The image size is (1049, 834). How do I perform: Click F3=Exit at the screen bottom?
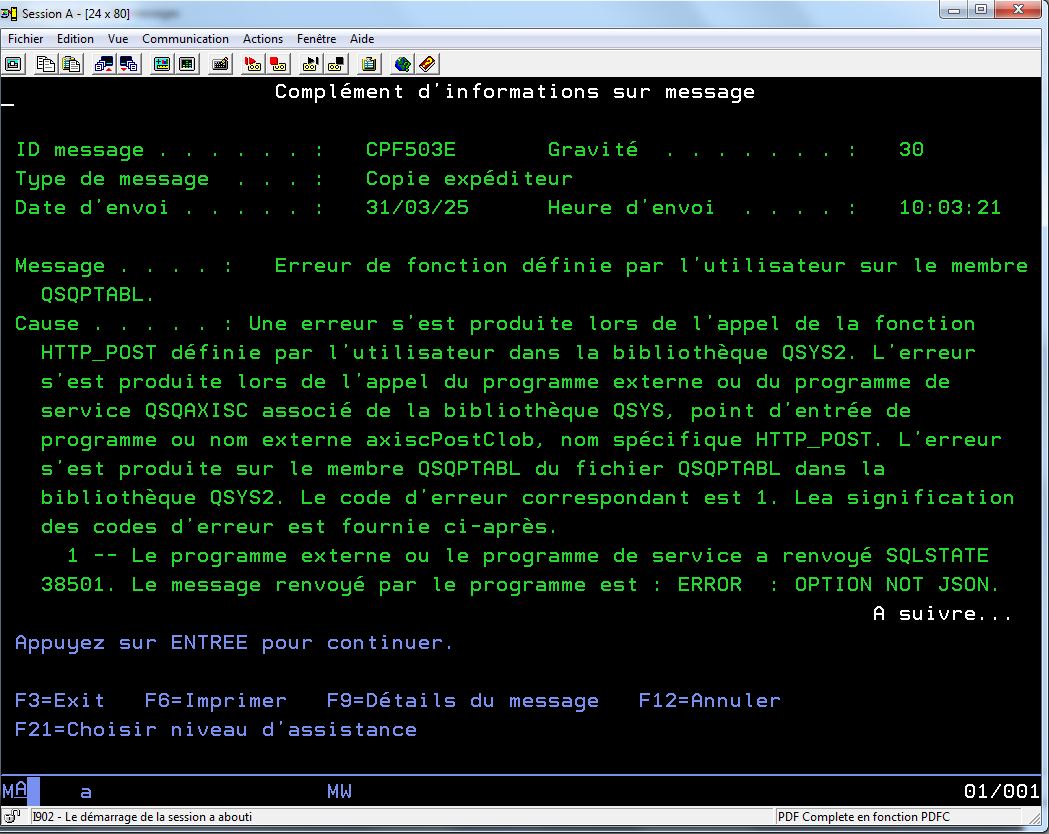tap(46, 700)
